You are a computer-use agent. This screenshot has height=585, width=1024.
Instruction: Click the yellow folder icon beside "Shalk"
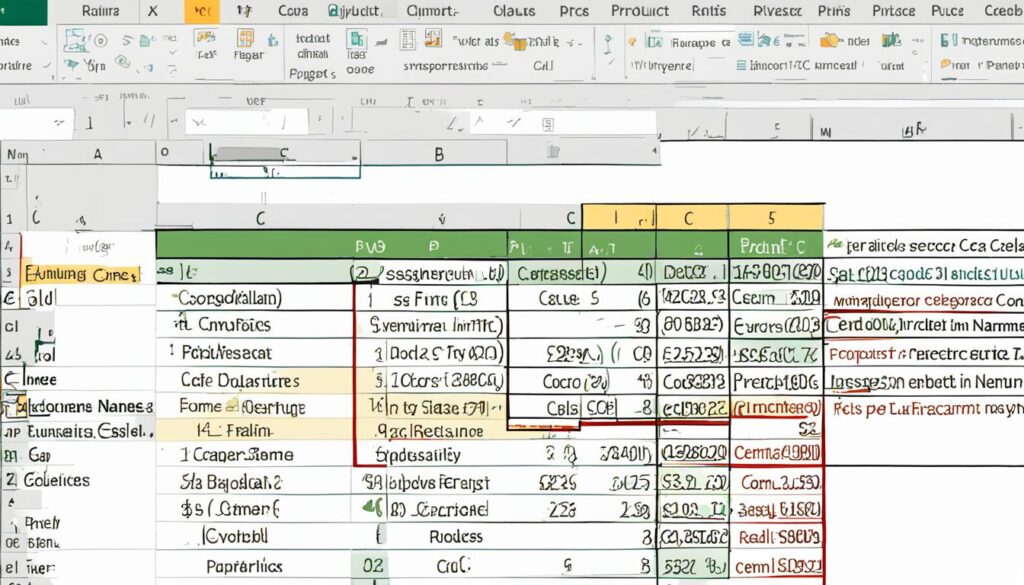click(x=516, y=41)
